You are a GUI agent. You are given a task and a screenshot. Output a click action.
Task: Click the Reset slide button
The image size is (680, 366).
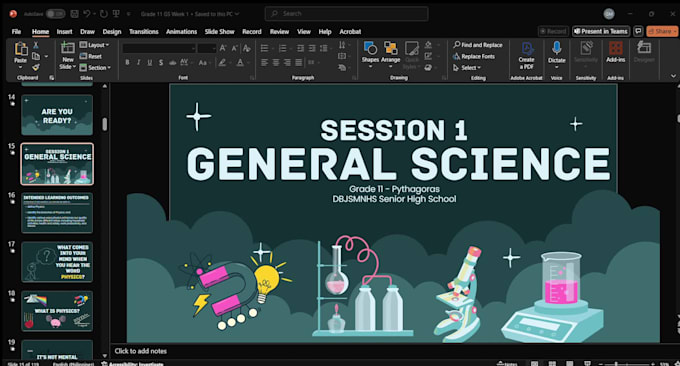91,56
